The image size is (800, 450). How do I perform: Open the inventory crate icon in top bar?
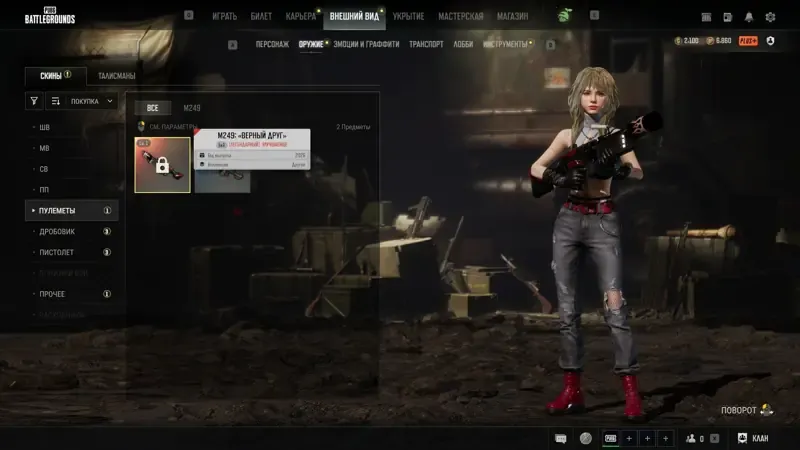pyautogui.click(x=706, y=17)
